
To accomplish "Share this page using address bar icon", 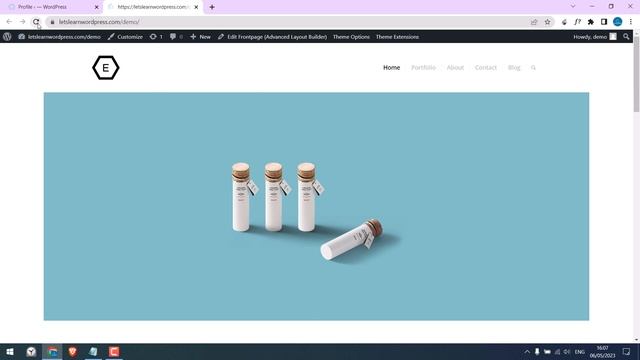I will (x=534, y=22).
